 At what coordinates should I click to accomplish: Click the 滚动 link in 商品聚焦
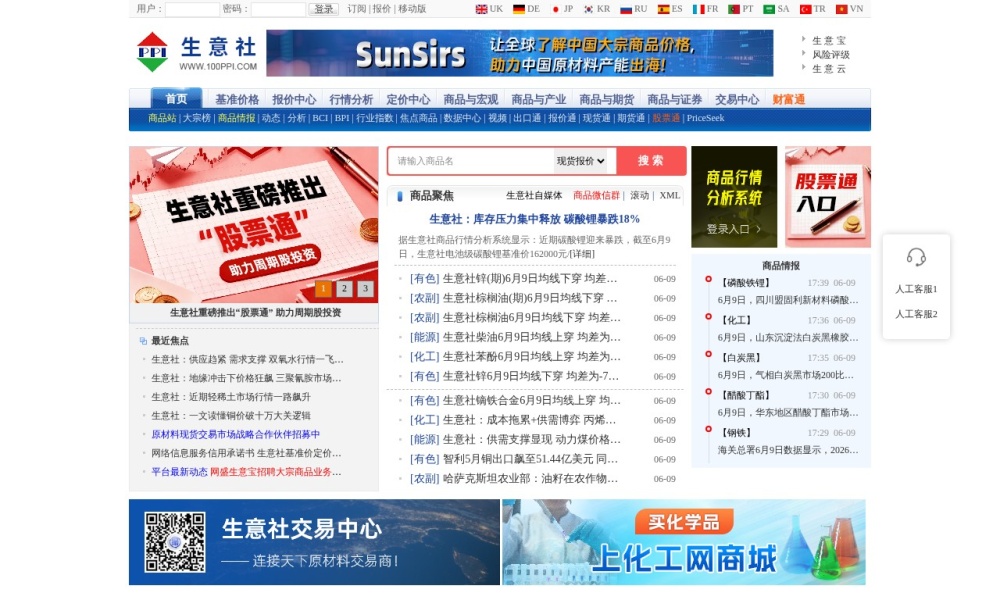pyautogui.click(x=639, y=196)
